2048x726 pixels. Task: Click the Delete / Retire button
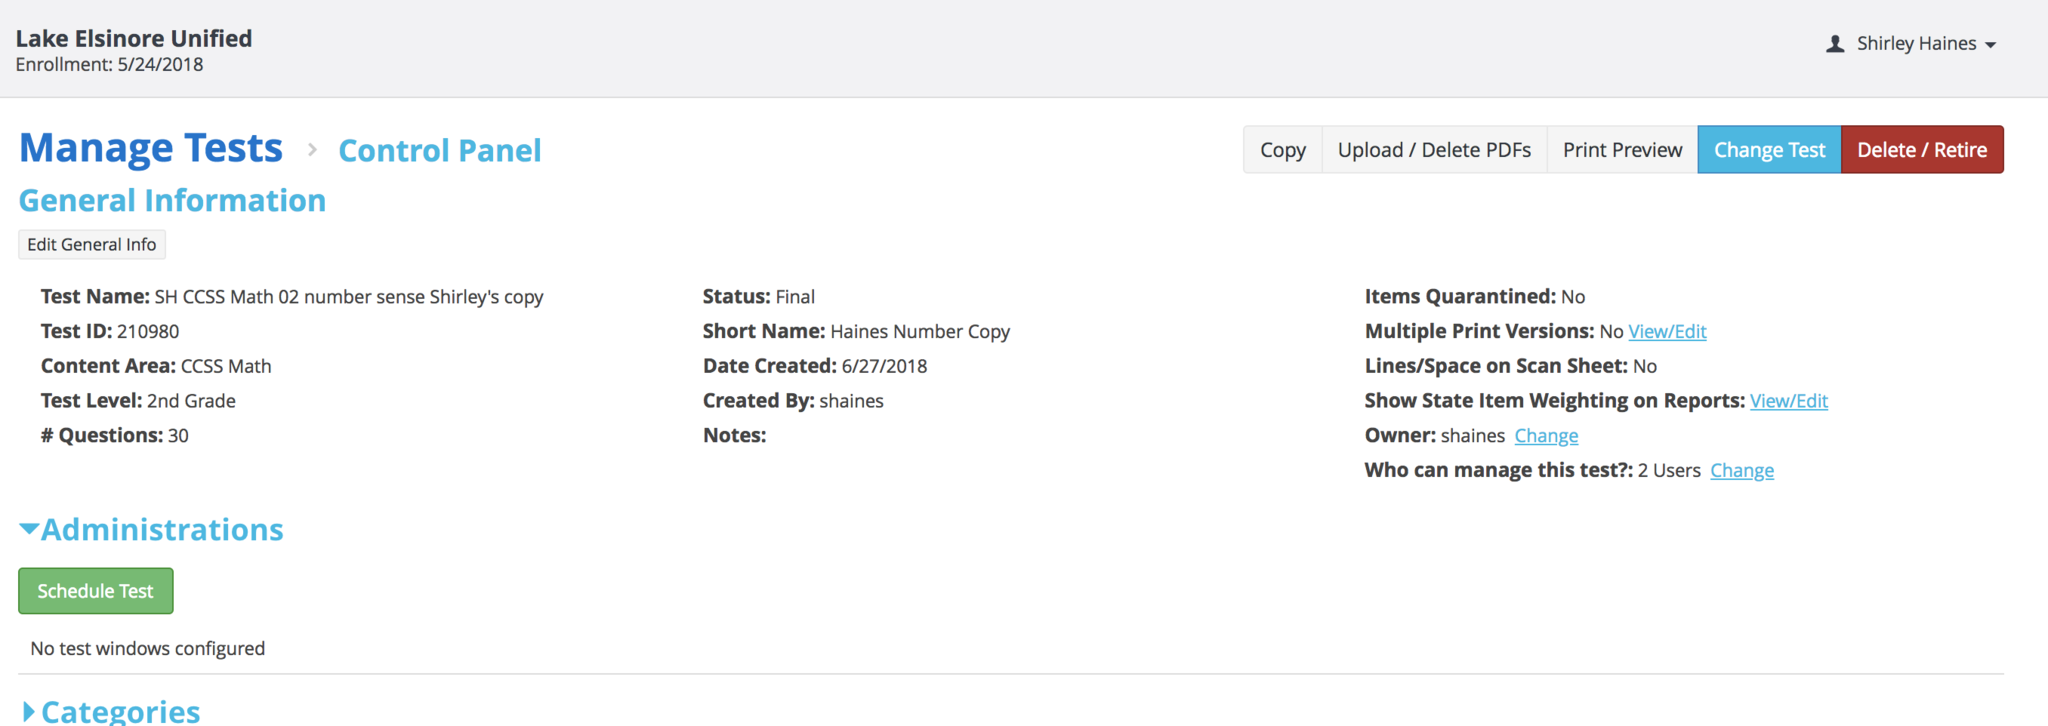pyautogui.click(x=1921, y=150)
